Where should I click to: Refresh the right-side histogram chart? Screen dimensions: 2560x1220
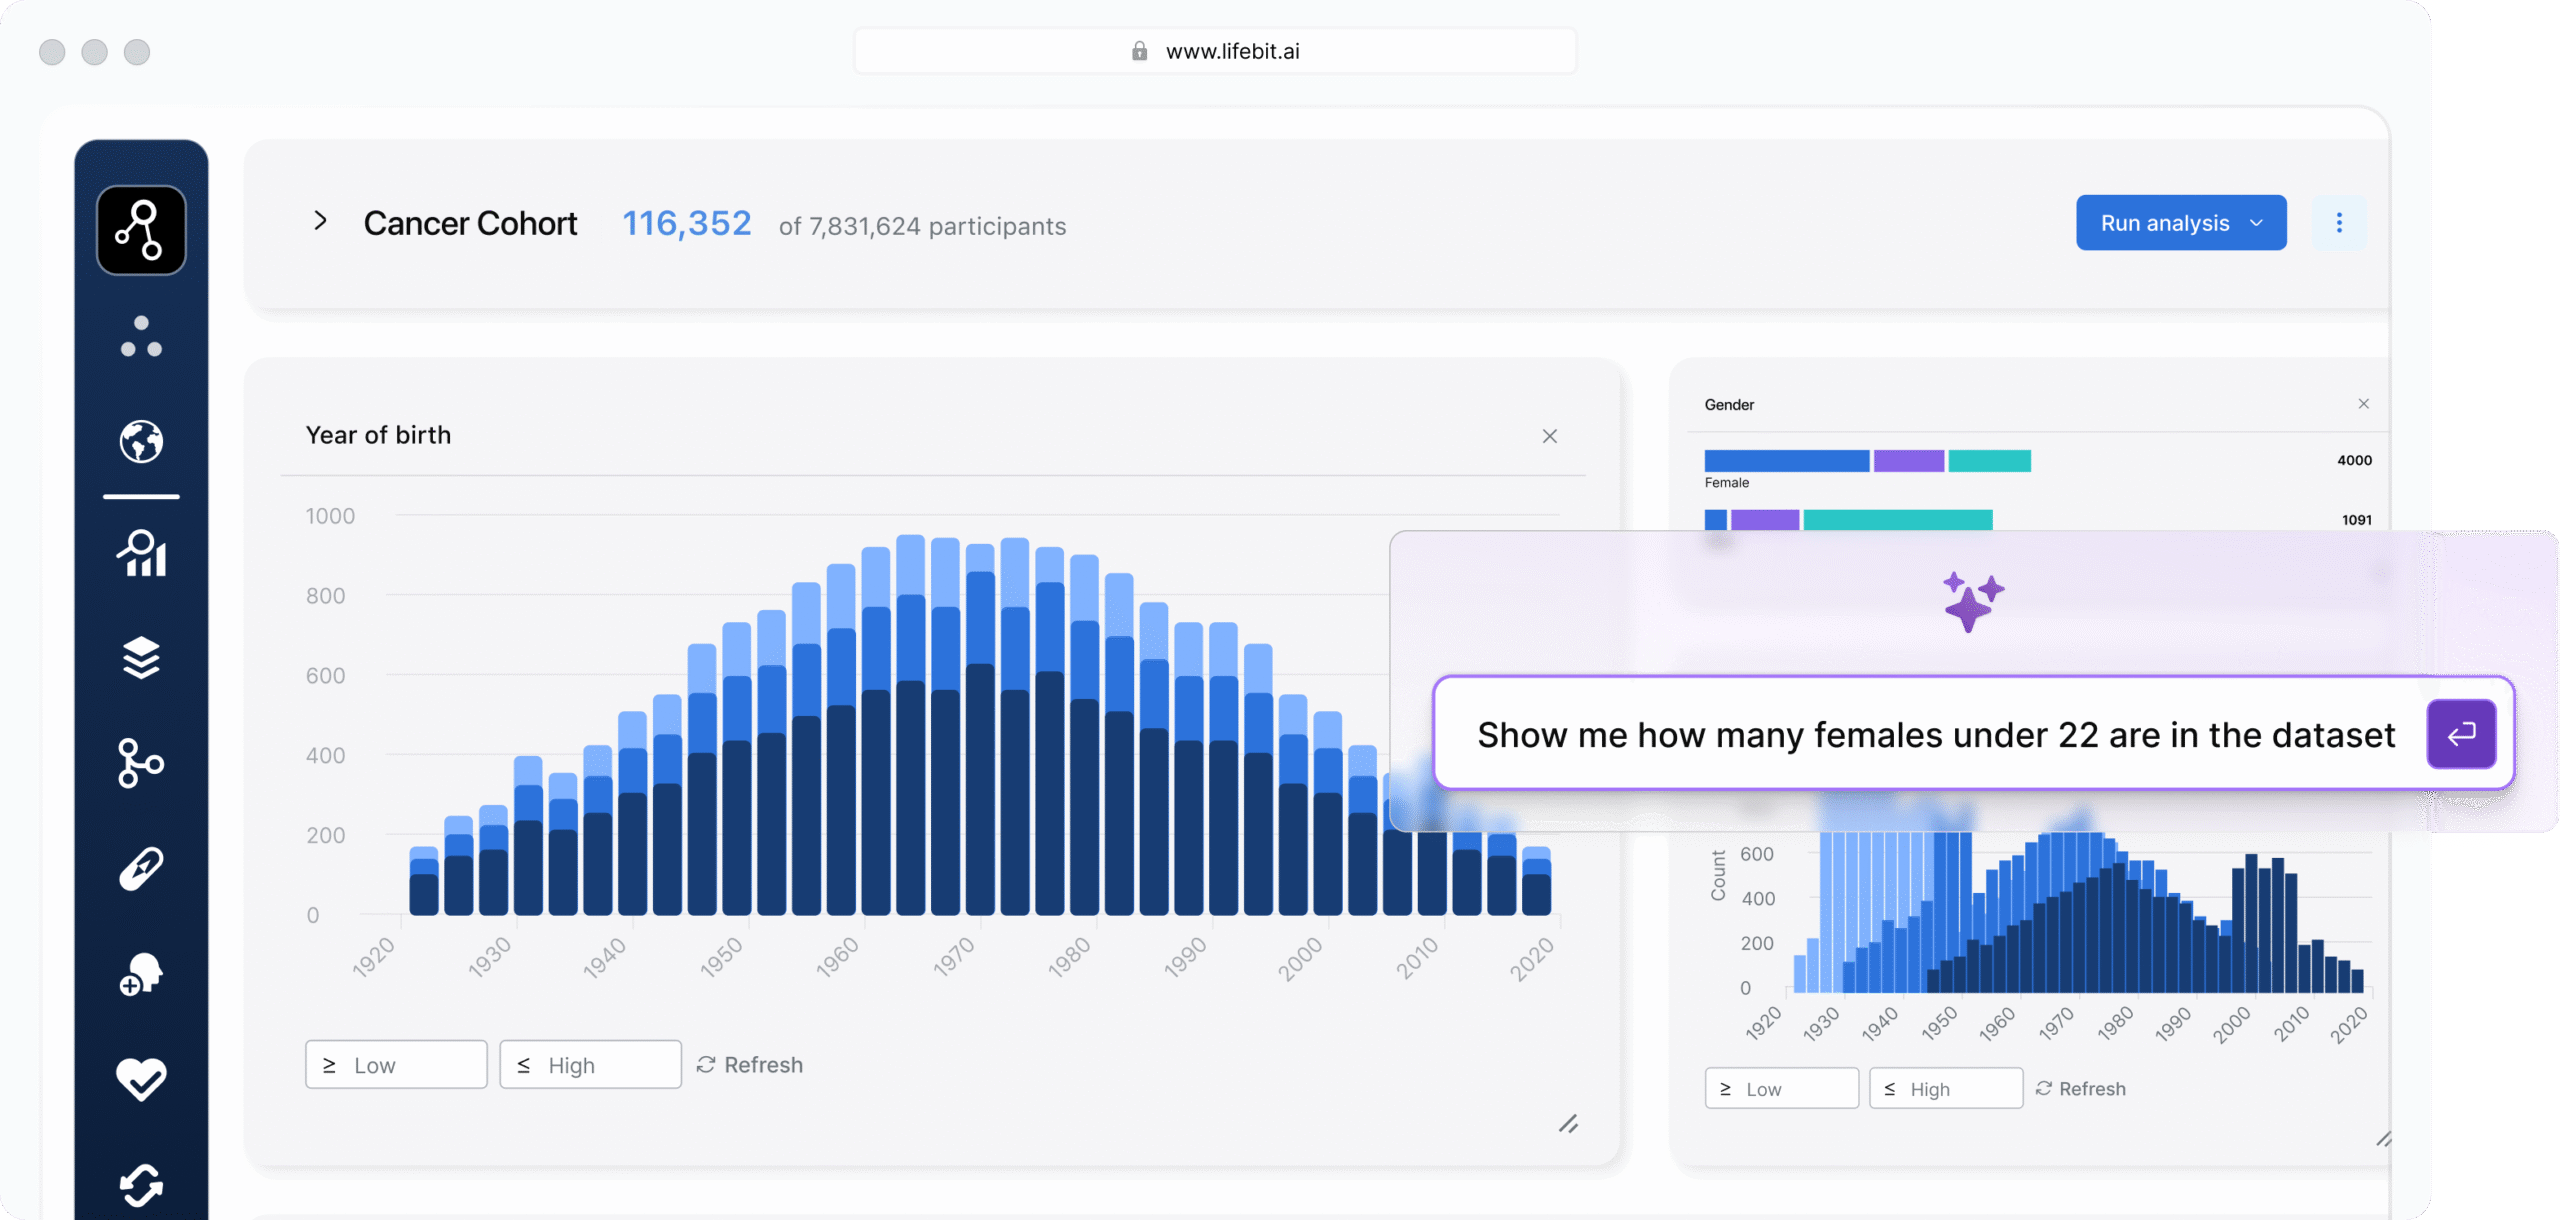pos(2081,1089)
